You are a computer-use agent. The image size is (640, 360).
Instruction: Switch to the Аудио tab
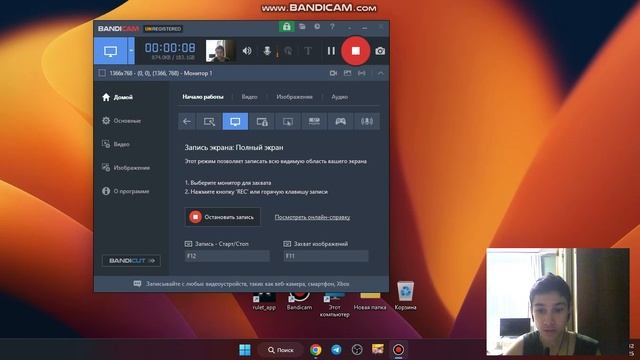(340, 97)
